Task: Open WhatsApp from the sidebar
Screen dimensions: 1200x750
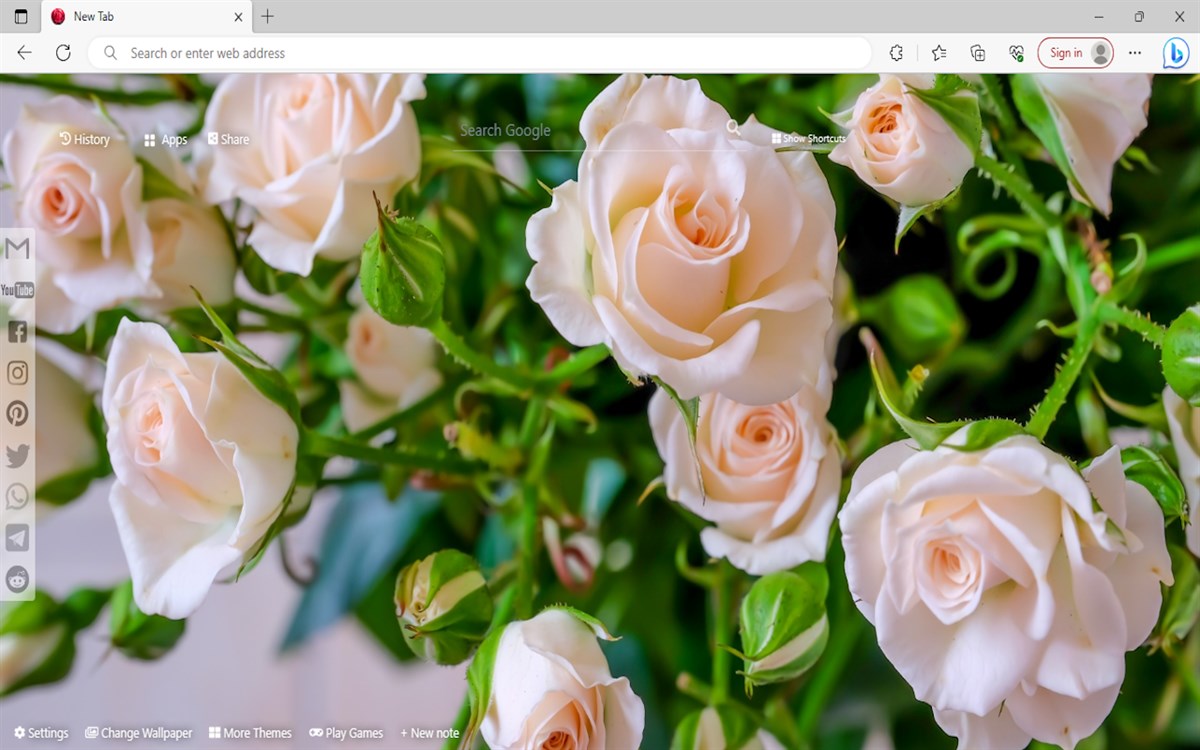Action: coord(17,496)
